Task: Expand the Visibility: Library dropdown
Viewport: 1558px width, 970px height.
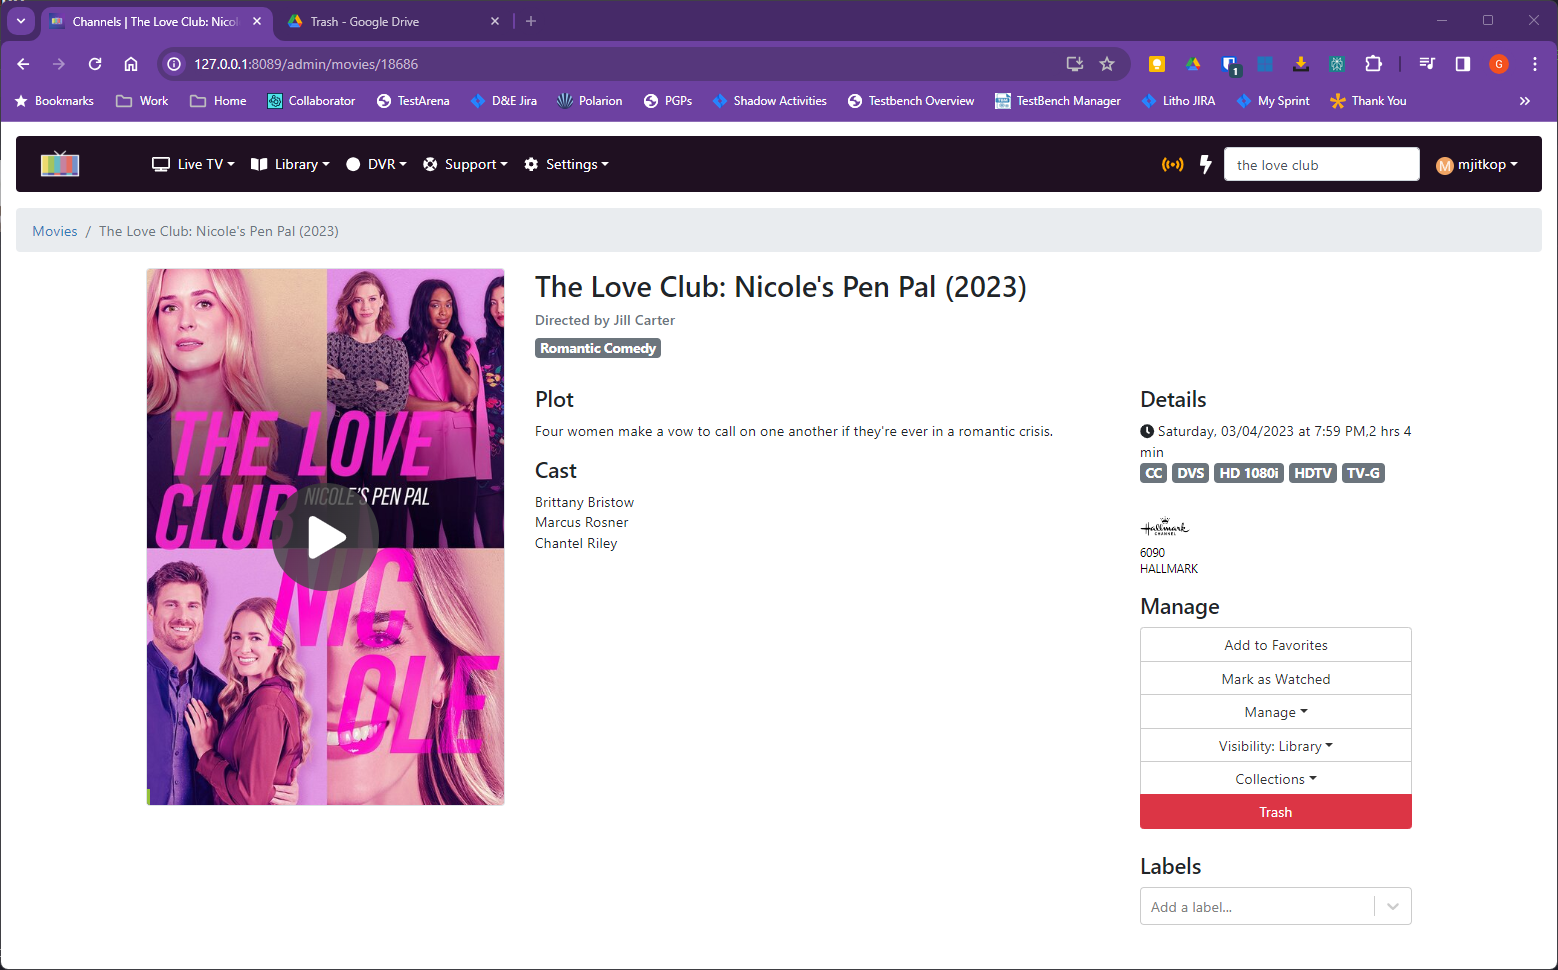Action: click(1275, 746)
